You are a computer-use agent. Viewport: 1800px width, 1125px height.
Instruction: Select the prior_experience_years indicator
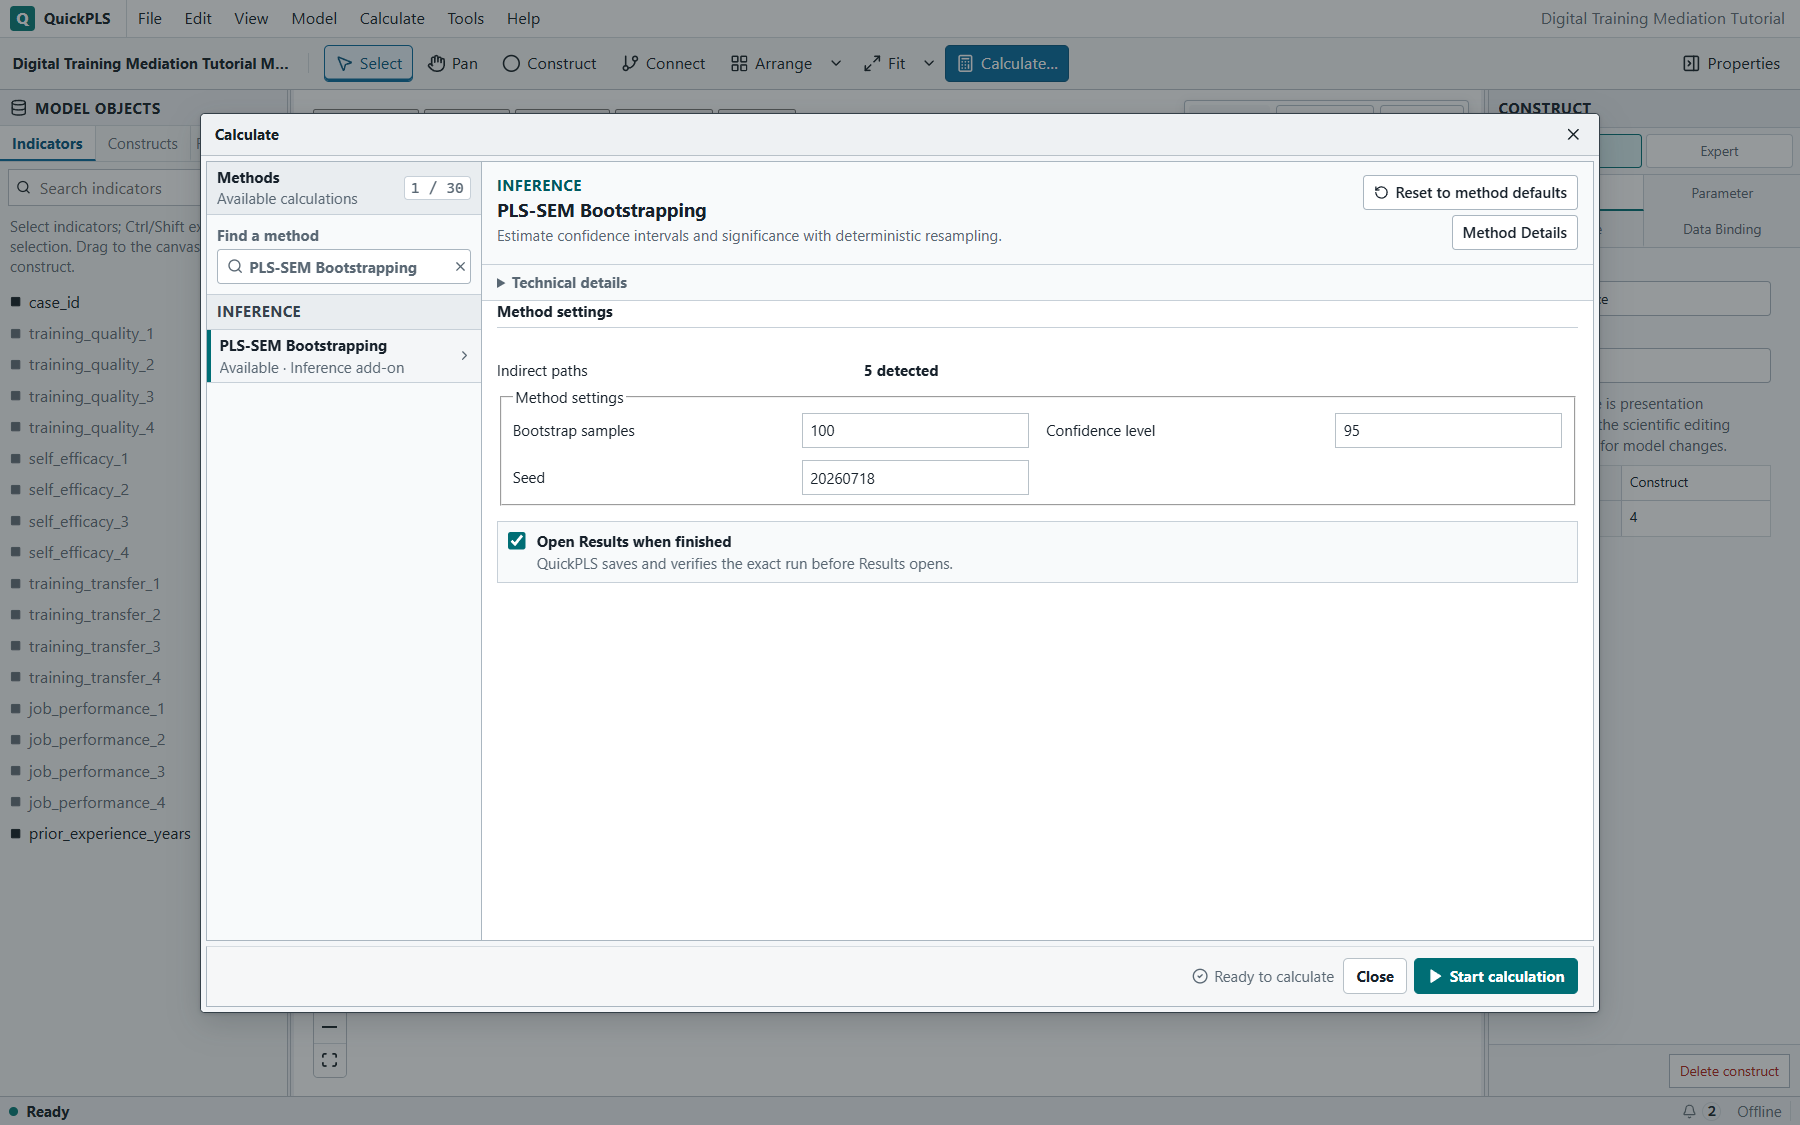pyautogui.click(x=109, y=833)
